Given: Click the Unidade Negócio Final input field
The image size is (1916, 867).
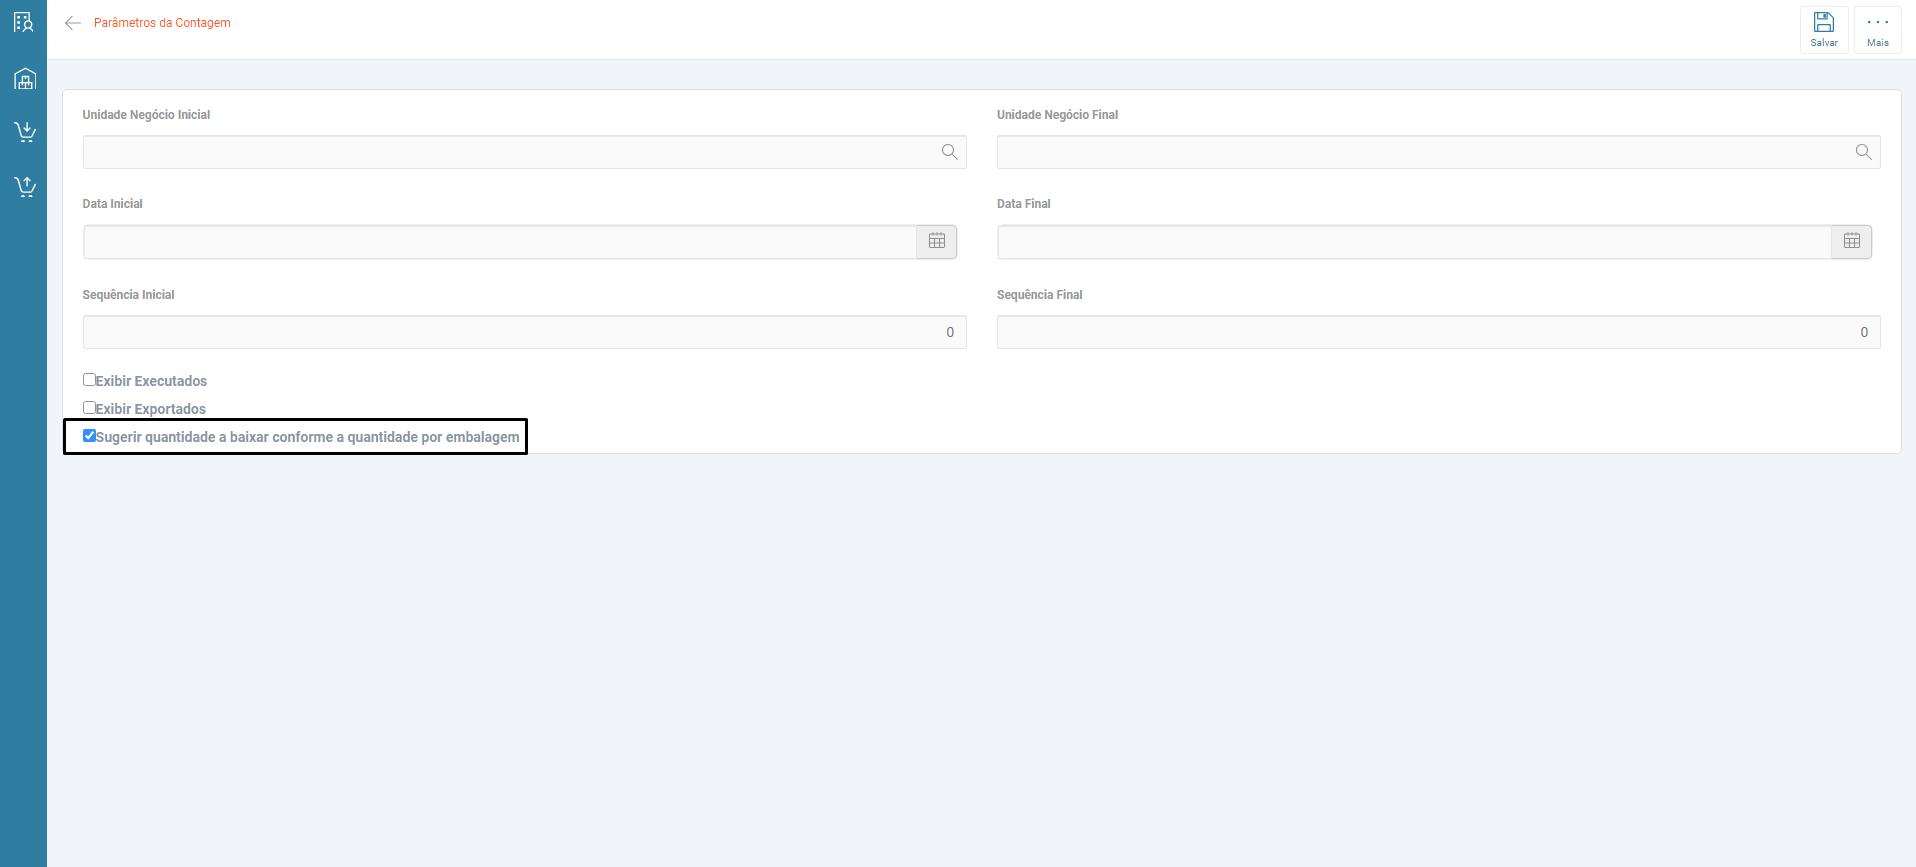Looking at the screenshot, I should click(x=1422, y=152).
